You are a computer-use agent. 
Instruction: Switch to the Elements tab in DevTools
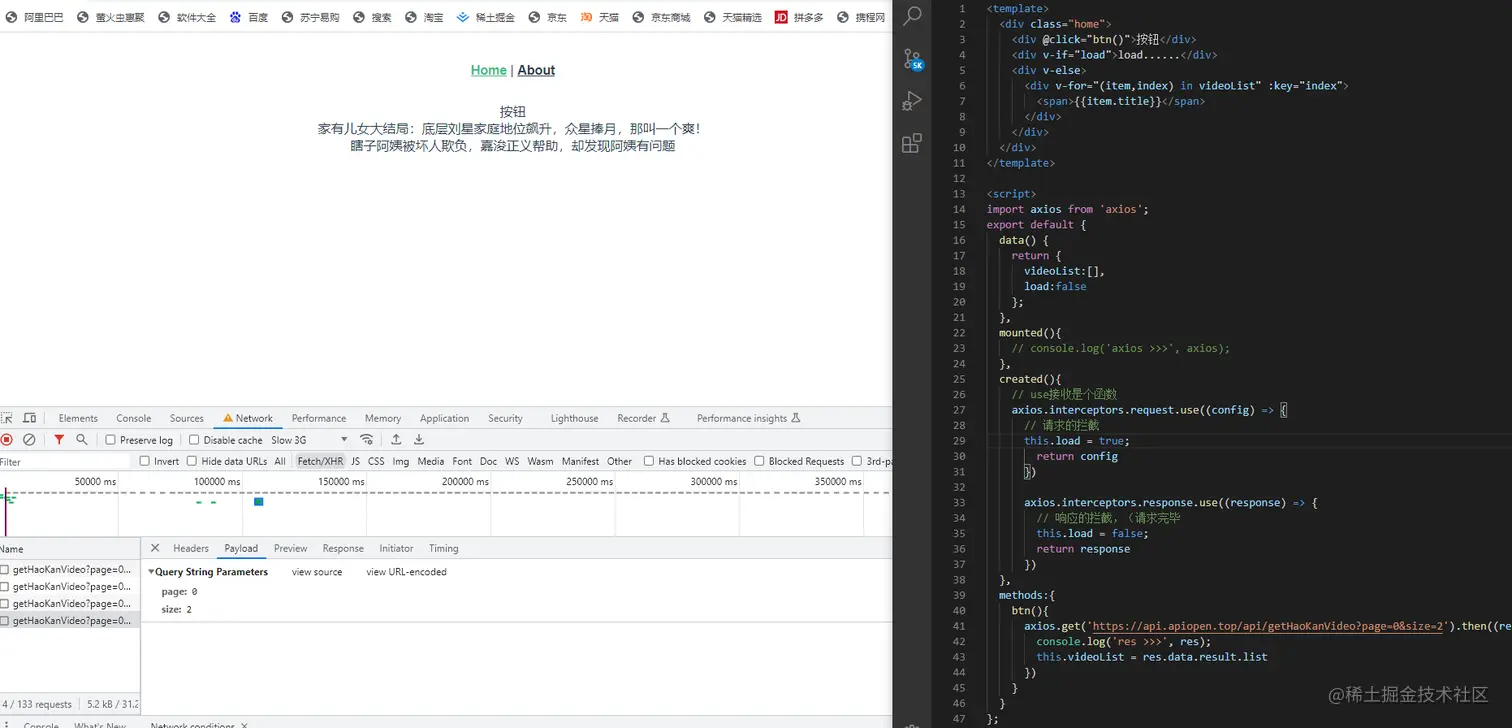(x=78, y=418)
